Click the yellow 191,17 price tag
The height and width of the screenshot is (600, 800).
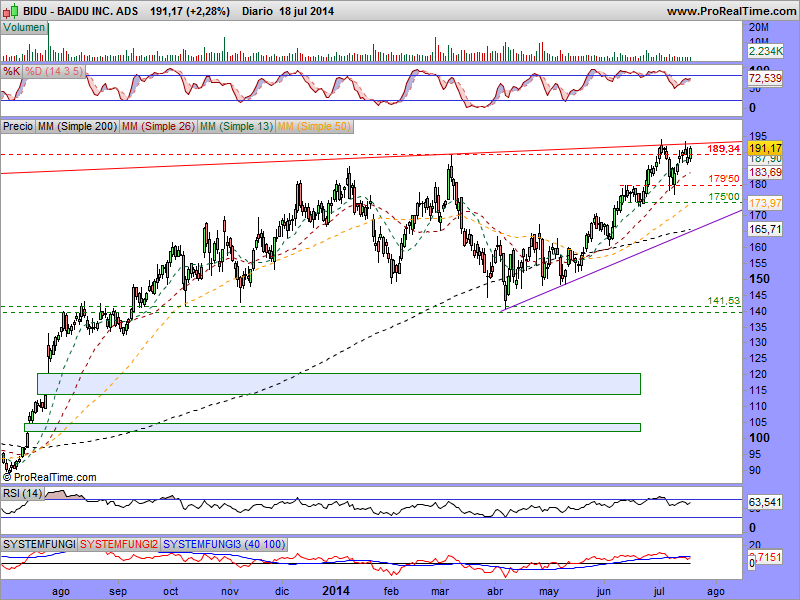click(765, 148)
